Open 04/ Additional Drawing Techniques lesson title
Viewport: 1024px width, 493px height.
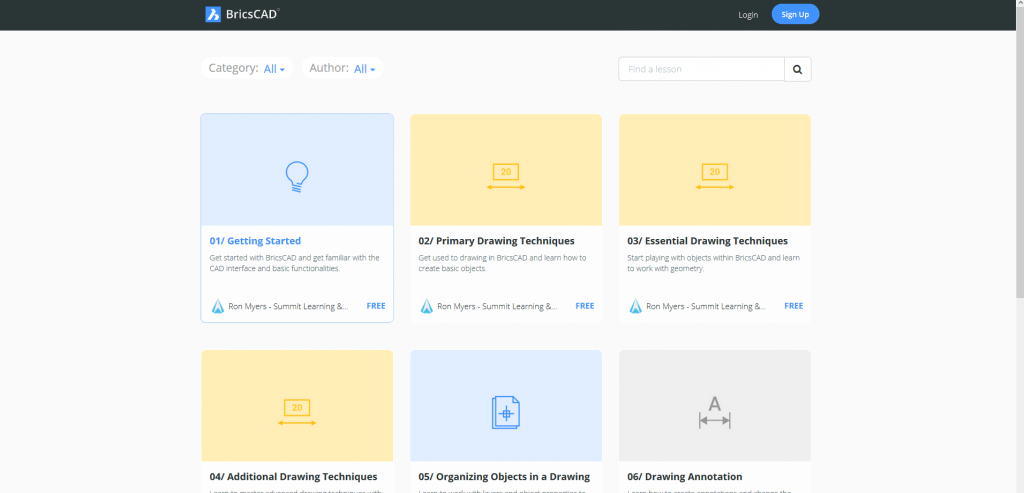pos(293,477)
